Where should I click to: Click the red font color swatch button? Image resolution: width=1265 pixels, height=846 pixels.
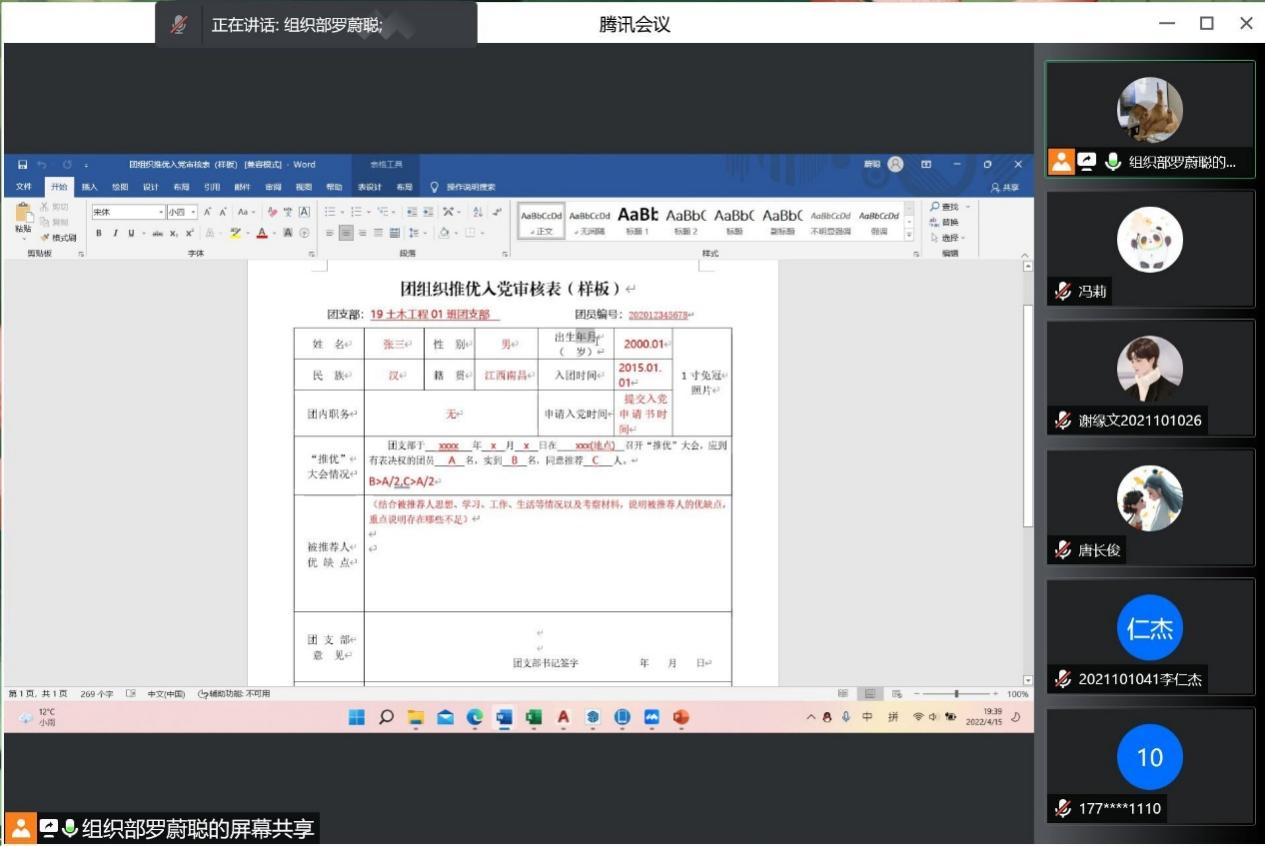(261, 233)
